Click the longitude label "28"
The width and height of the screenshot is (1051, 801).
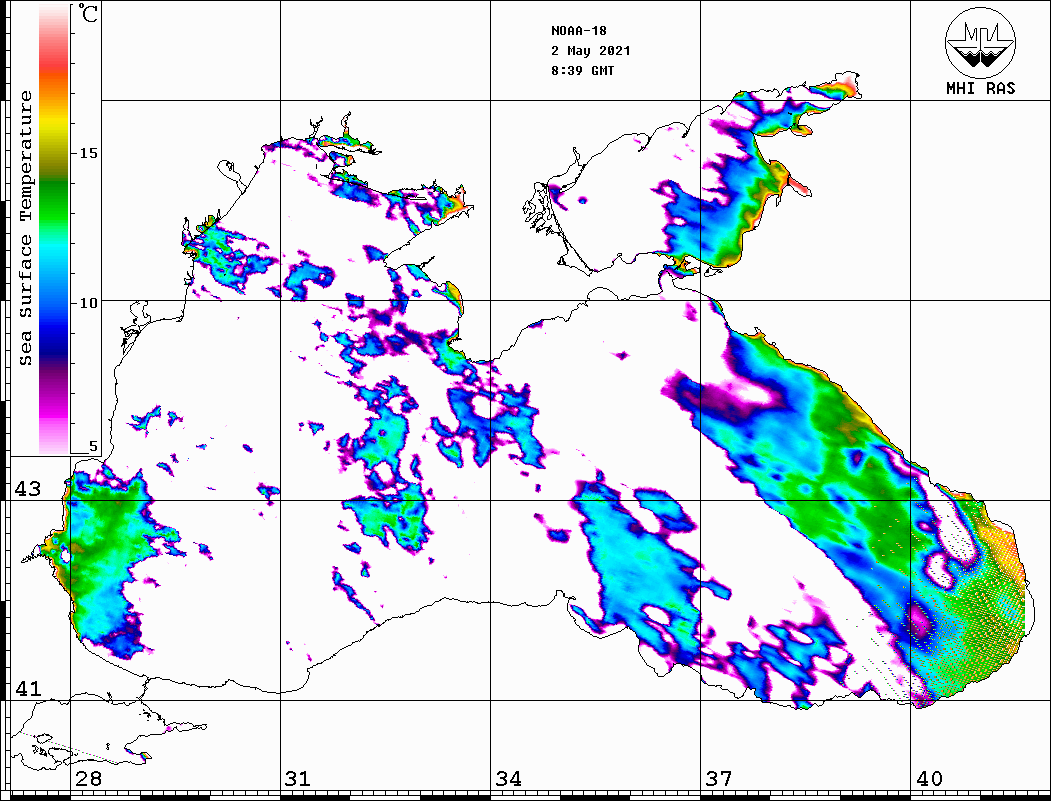pyautogui.click(x=89, y=778)
